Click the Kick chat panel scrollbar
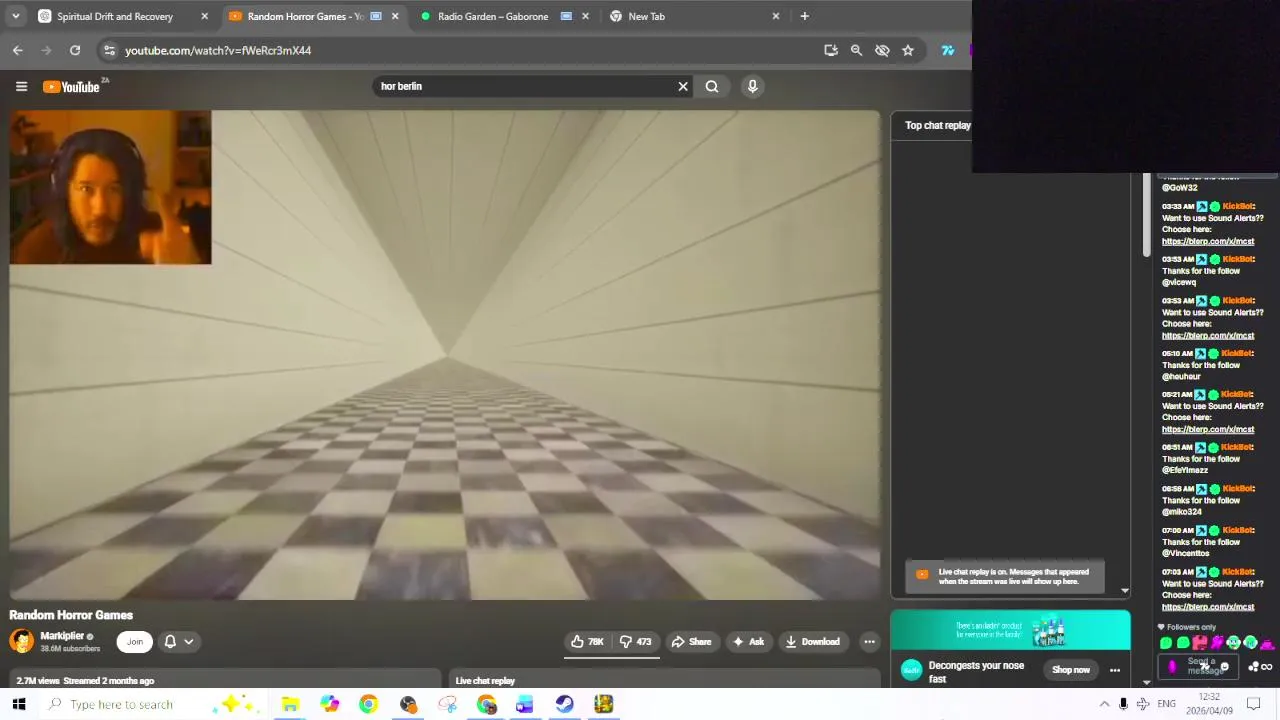Screen dimensions: 1280x720 tap(1147, 215)
